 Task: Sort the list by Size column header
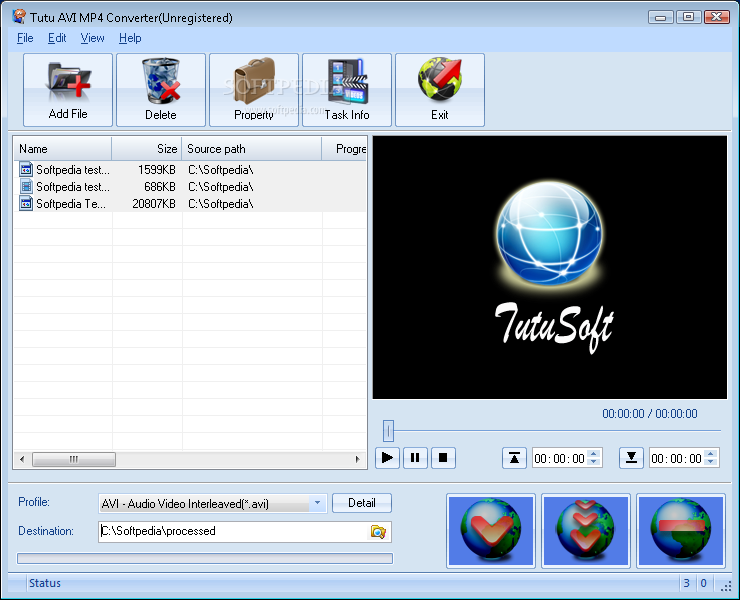click(147, 149)
